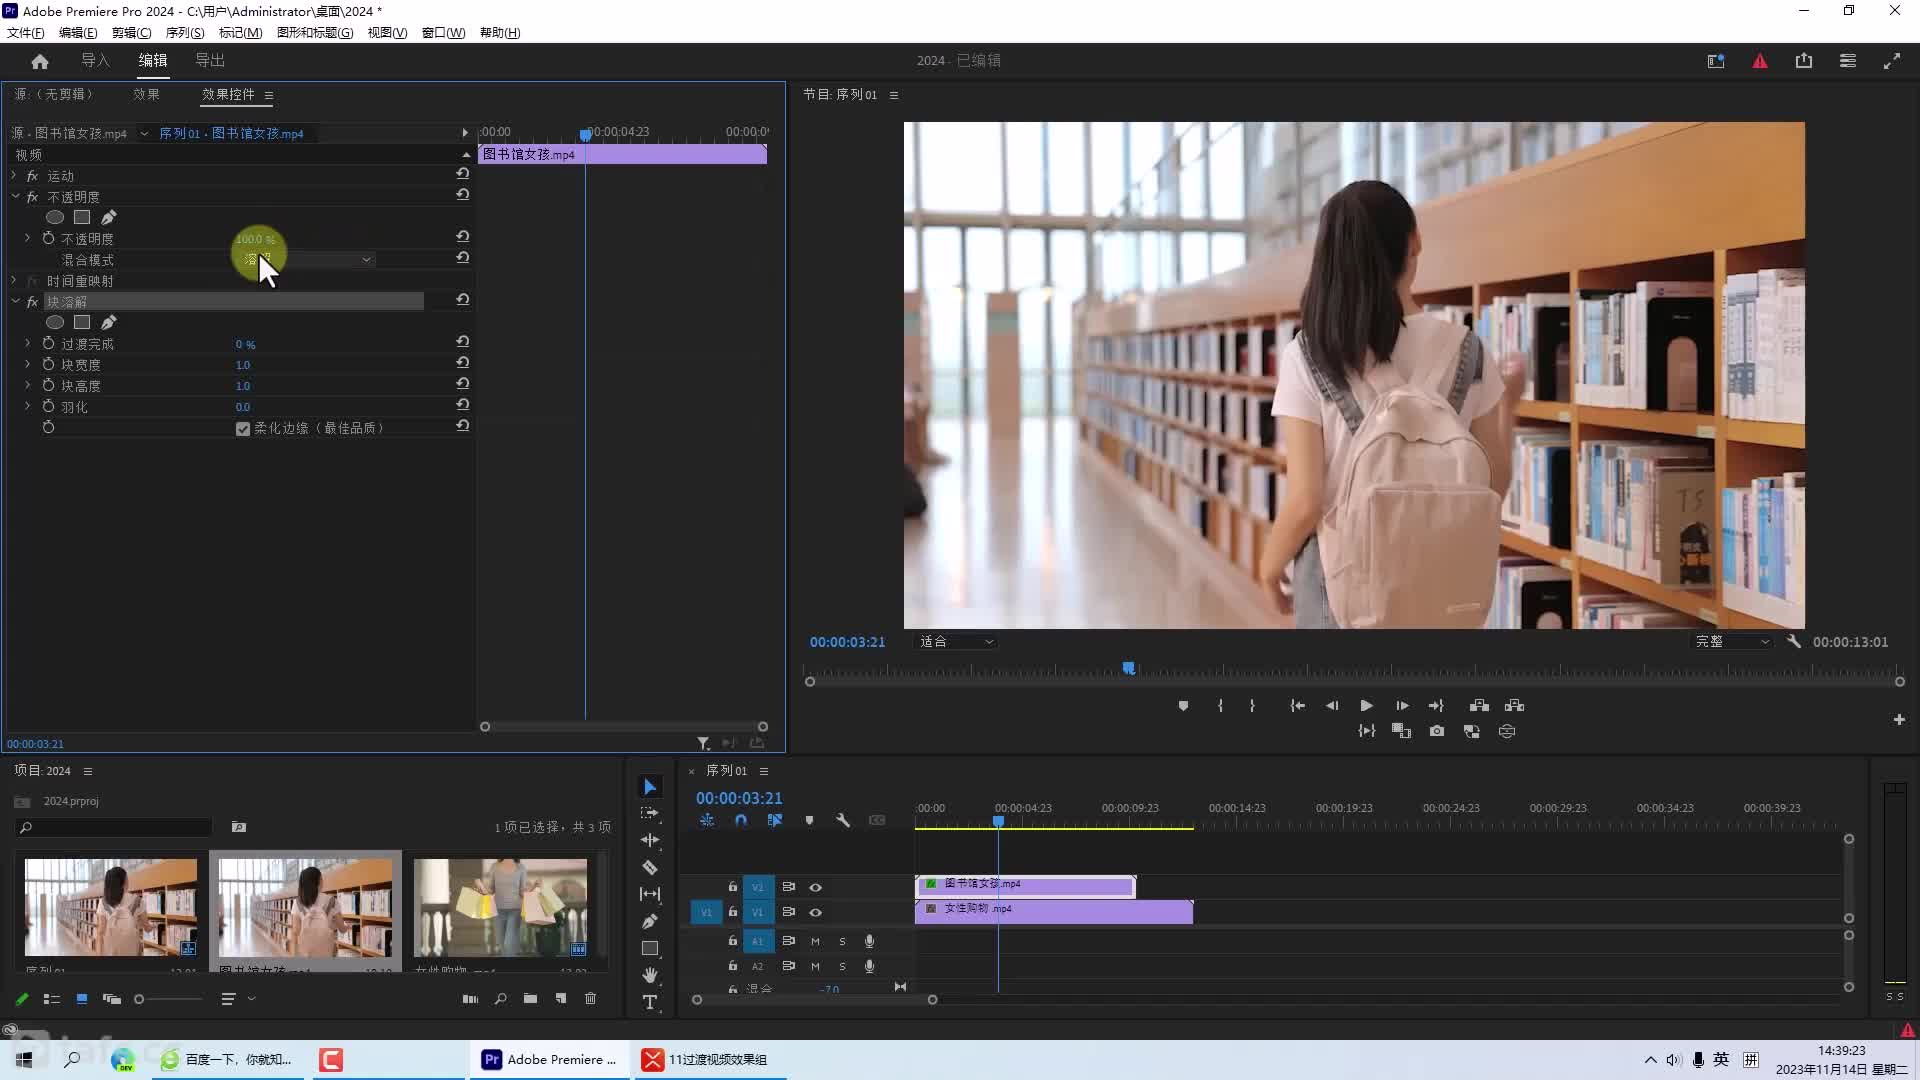Click the Lift button in program monitor
Viewport: 1920px width, 1080px height.
[x=1479, y=706]
